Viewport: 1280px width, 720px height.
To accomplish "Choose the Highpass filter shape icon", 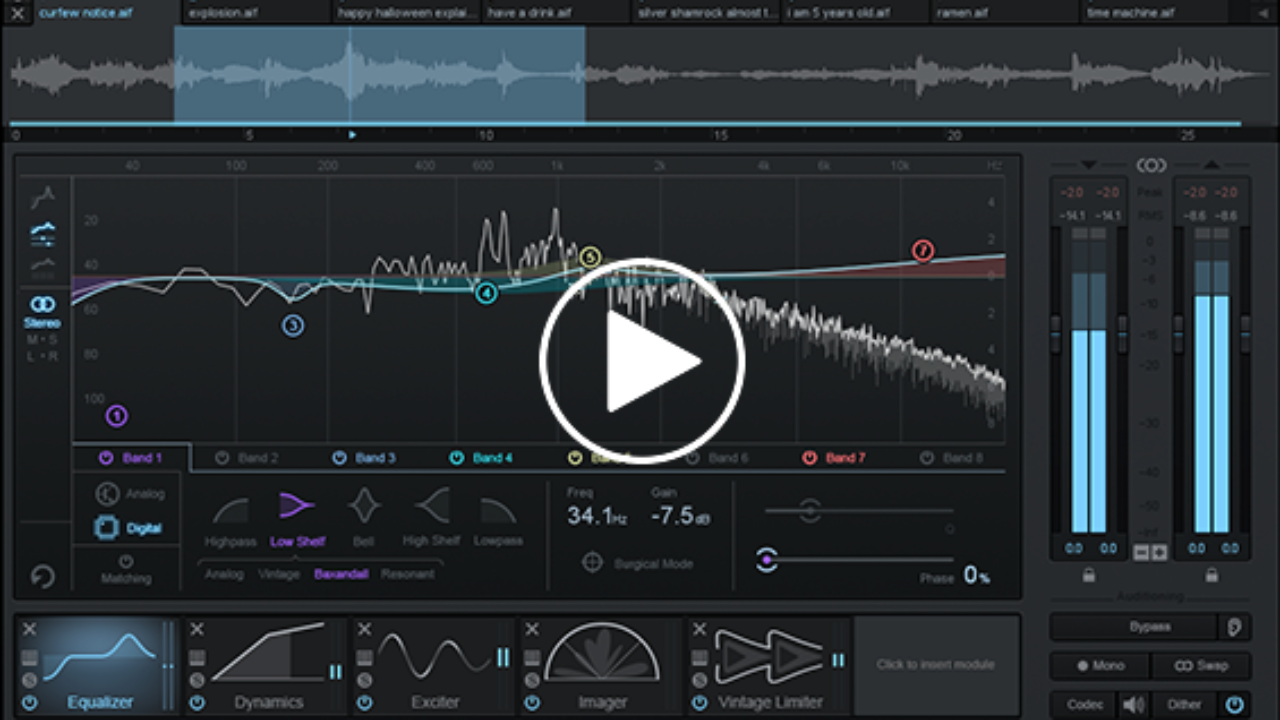I will [230, 511].
